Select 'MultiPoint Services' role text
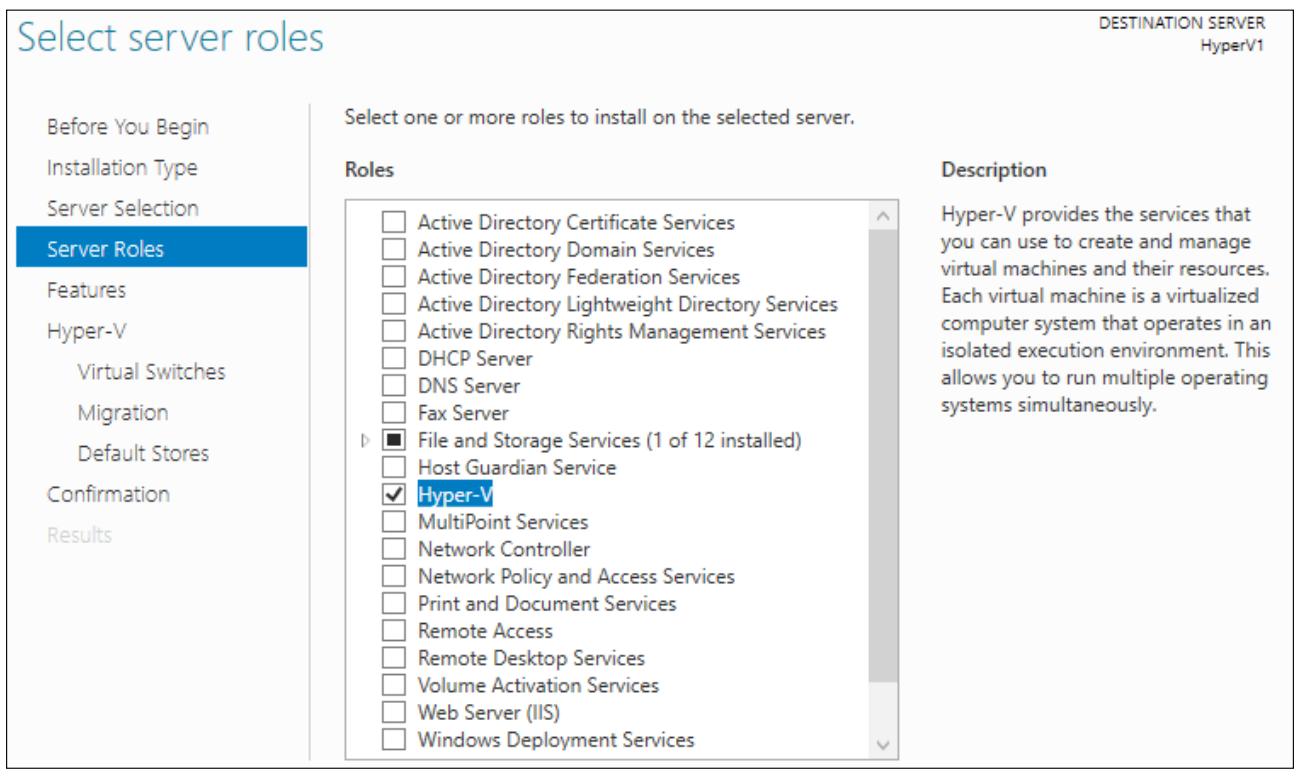 503,522
